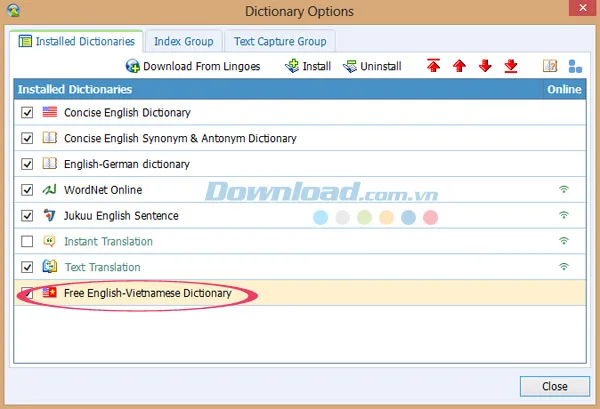Image resolution: width=600 pixels, height=409 pixels.
Task: Uncheck Concise English Dictionary checkbox
Action: click(x=27, y=112)
